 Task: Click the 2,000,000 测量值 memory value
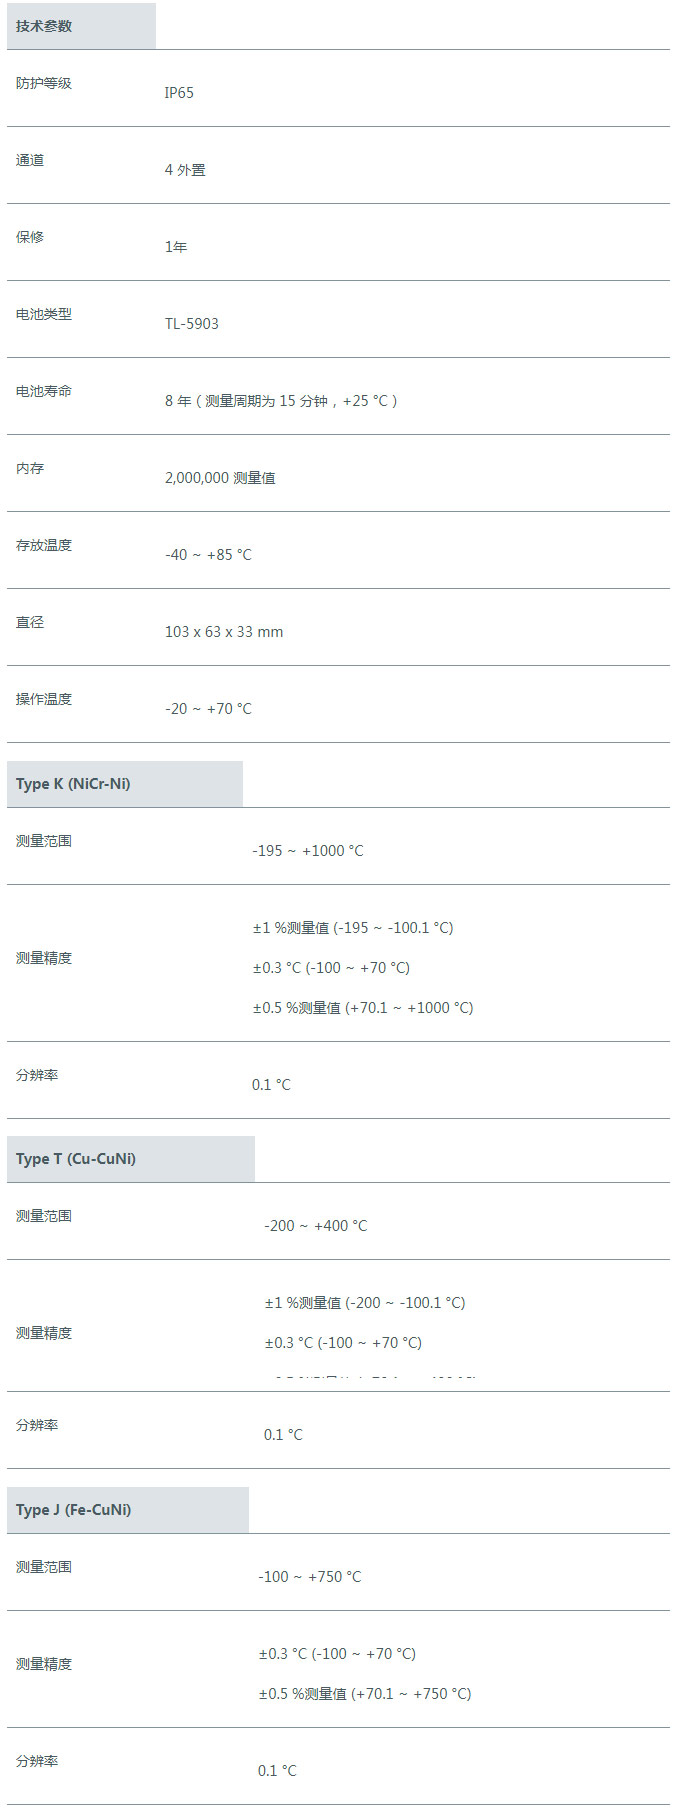pyautogui.click(x=220, y=478)
